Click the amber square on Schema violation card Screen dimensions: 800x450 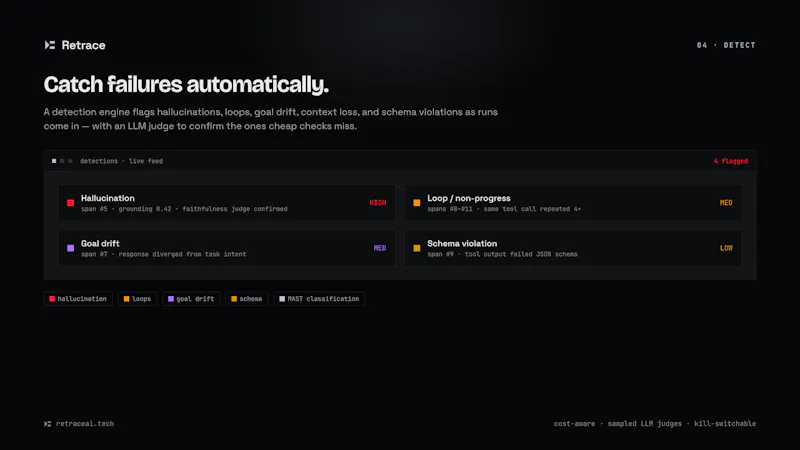point(417,248)
